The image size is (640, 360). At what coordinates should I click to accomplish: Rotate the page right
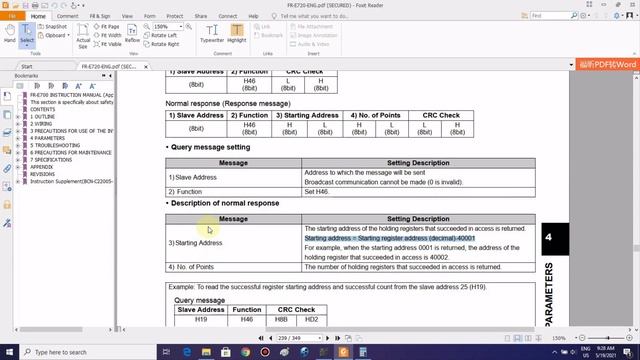pyautogui.click(x=162, y=44)
